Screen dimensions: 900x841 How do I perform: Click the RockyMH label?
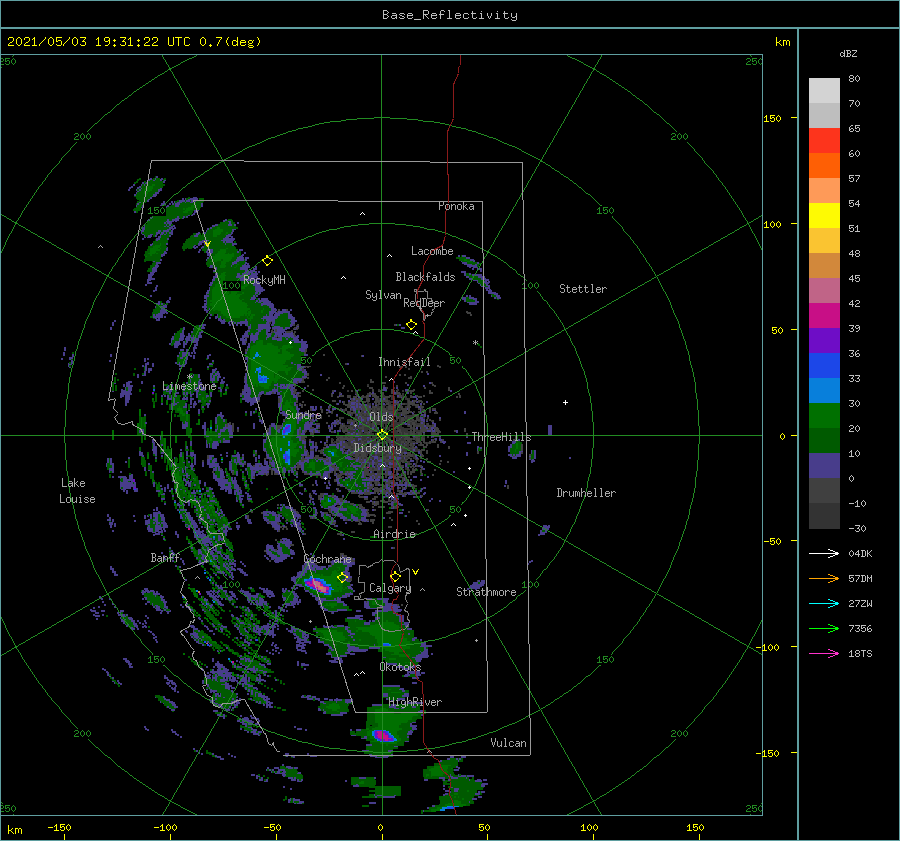click(264, 280)
